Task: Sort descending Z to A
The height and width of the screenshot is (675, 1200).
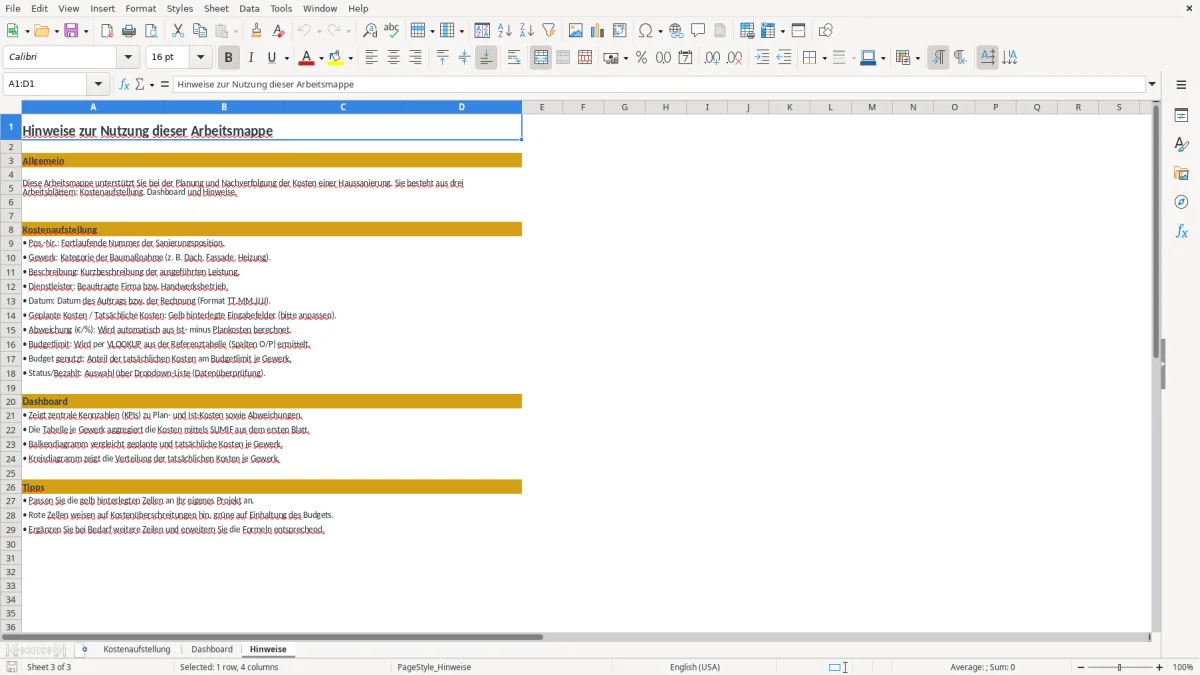Action: pyautogui.click(x=527, y=31)
